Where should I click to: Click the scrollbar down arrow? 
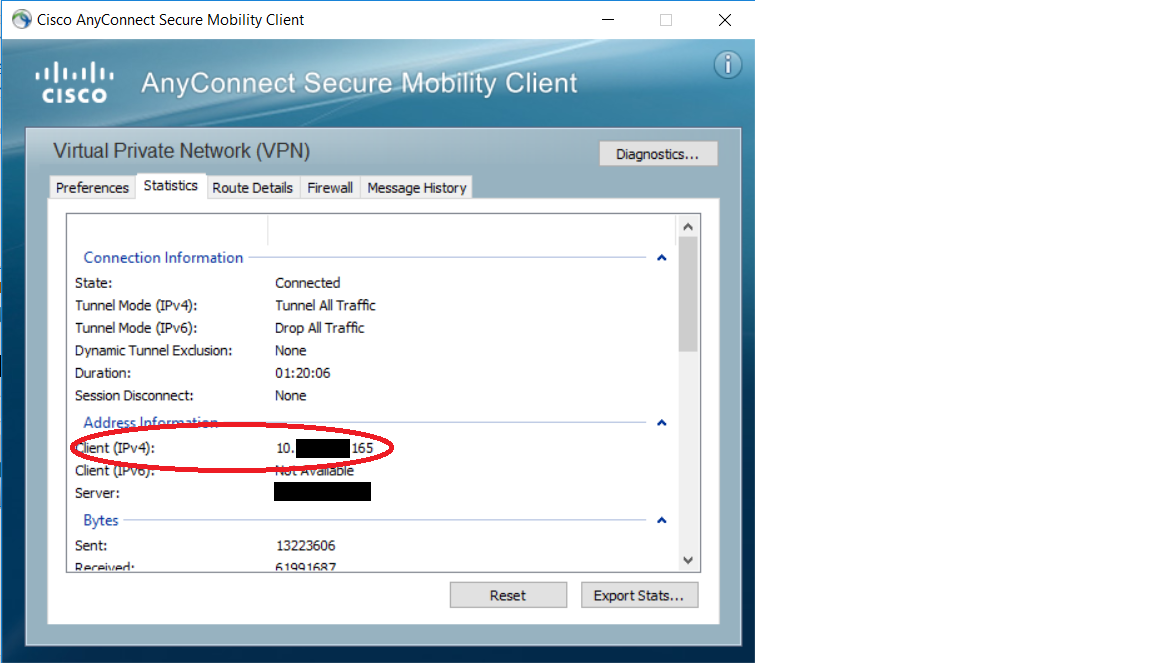(687, 560)
